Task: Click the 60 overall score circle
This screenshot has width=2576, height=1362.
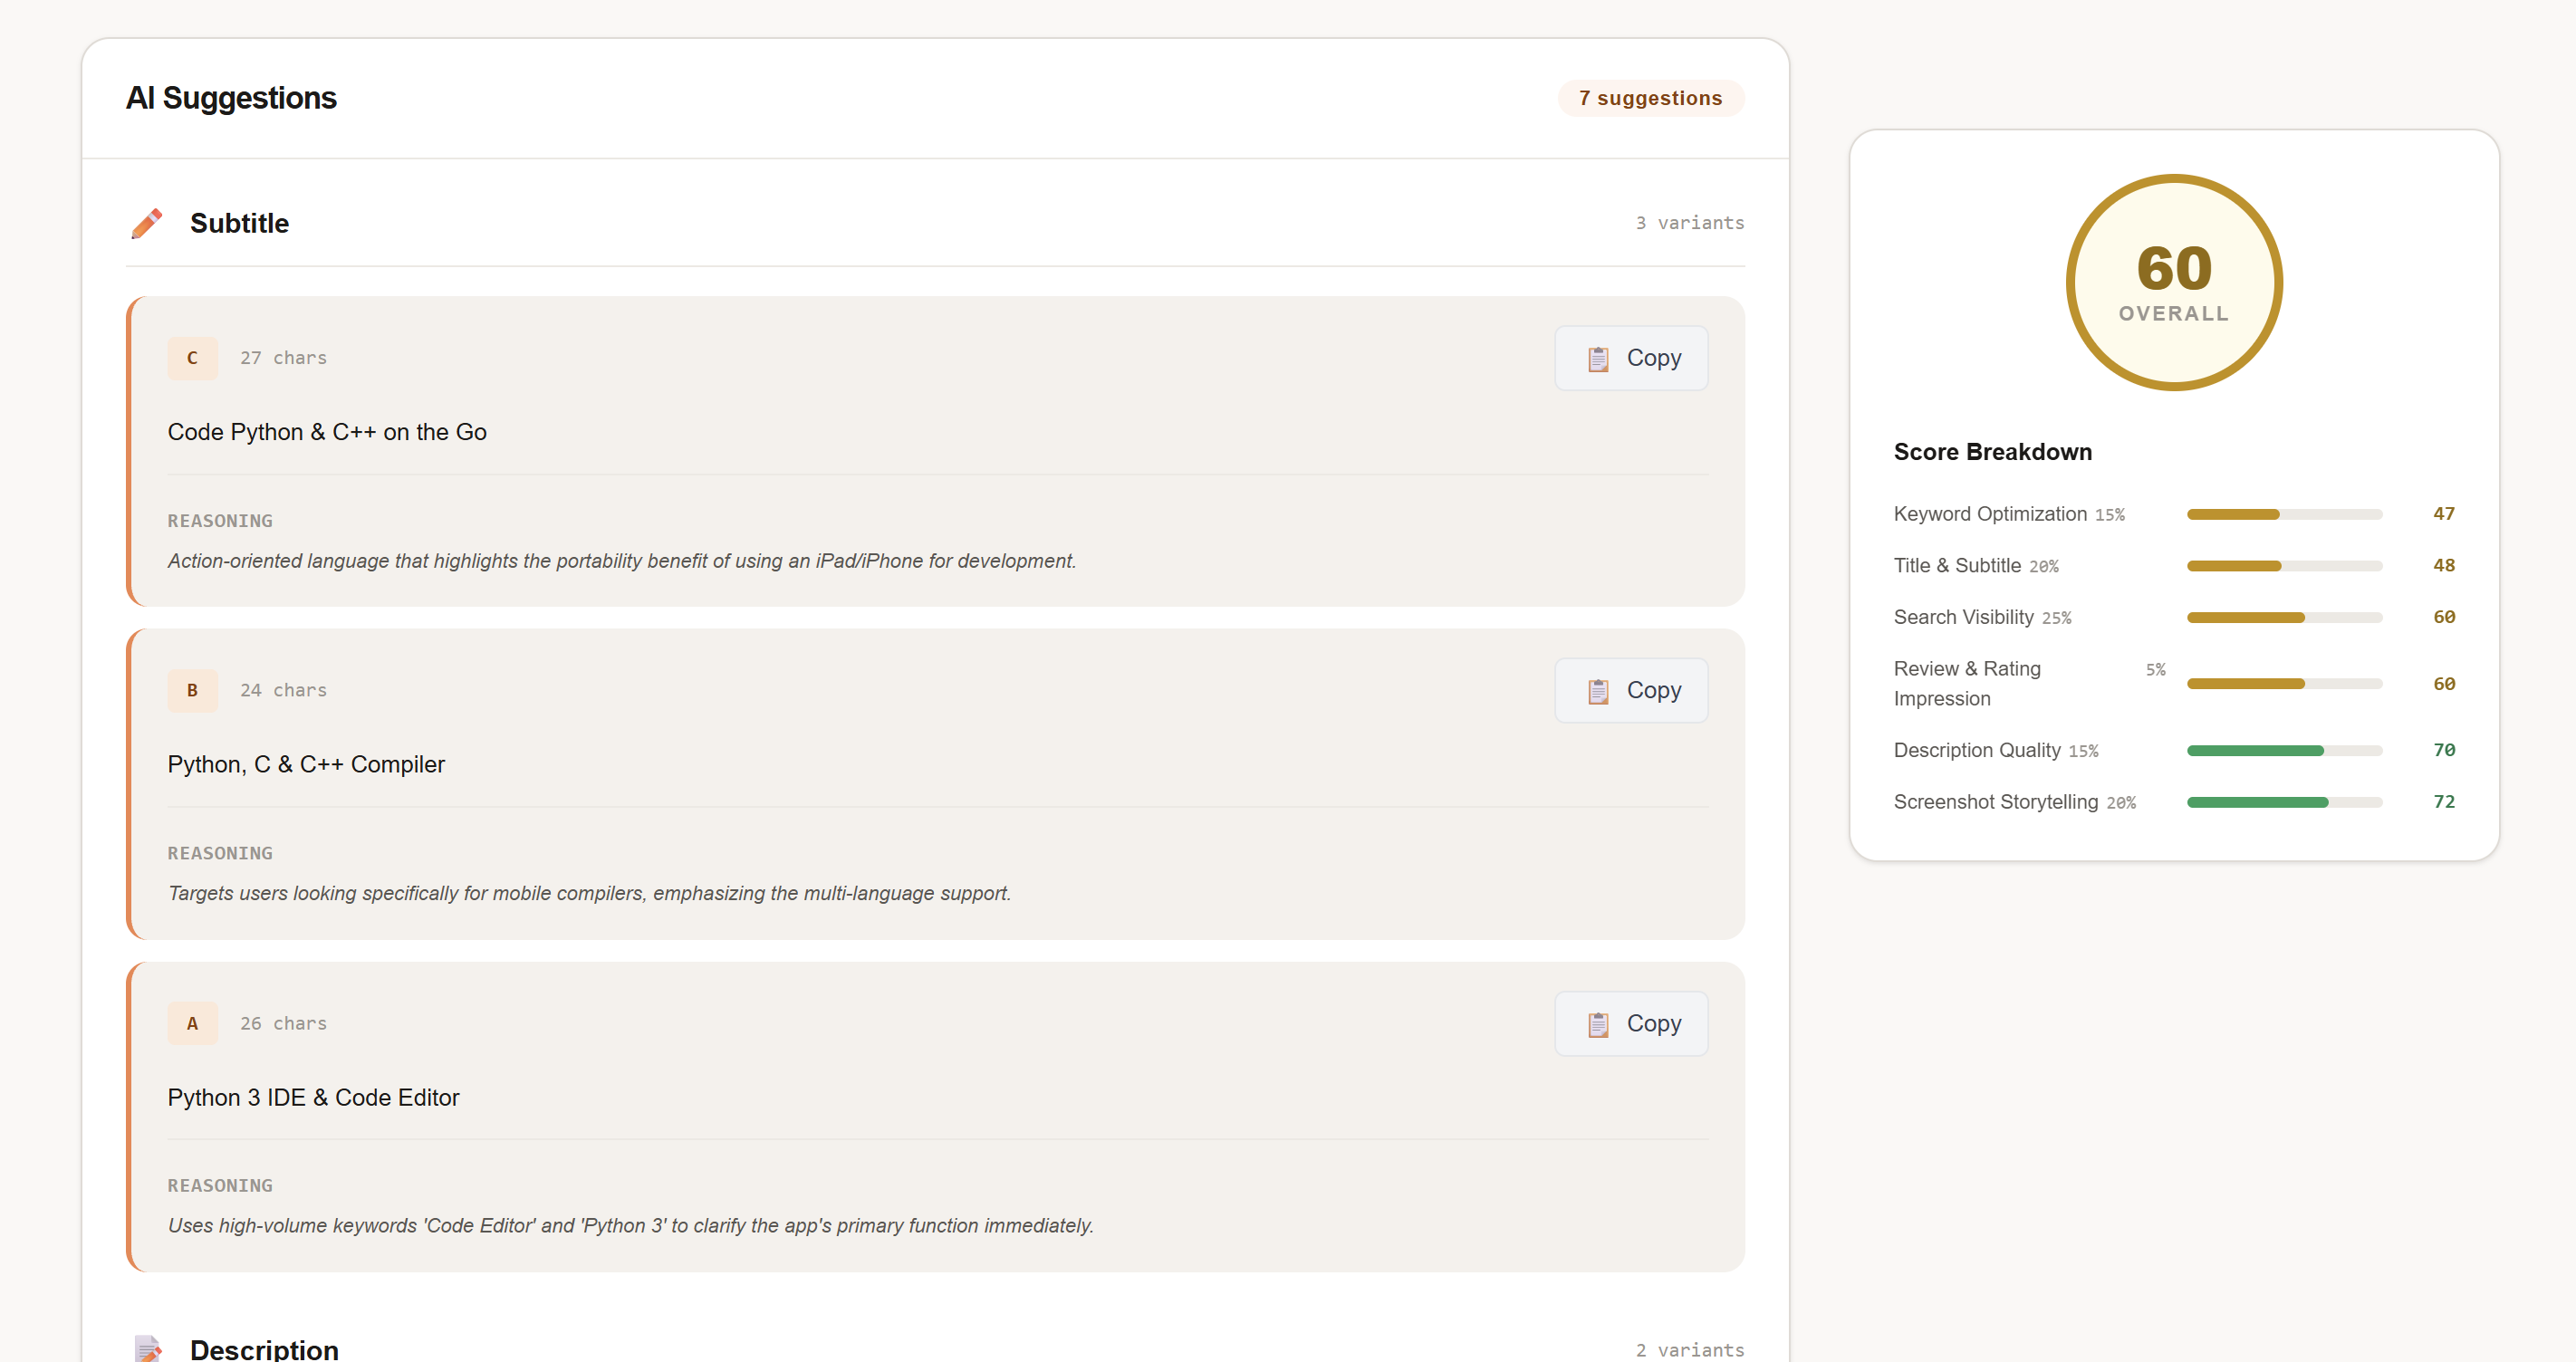Action: (x=2173, y=282)
